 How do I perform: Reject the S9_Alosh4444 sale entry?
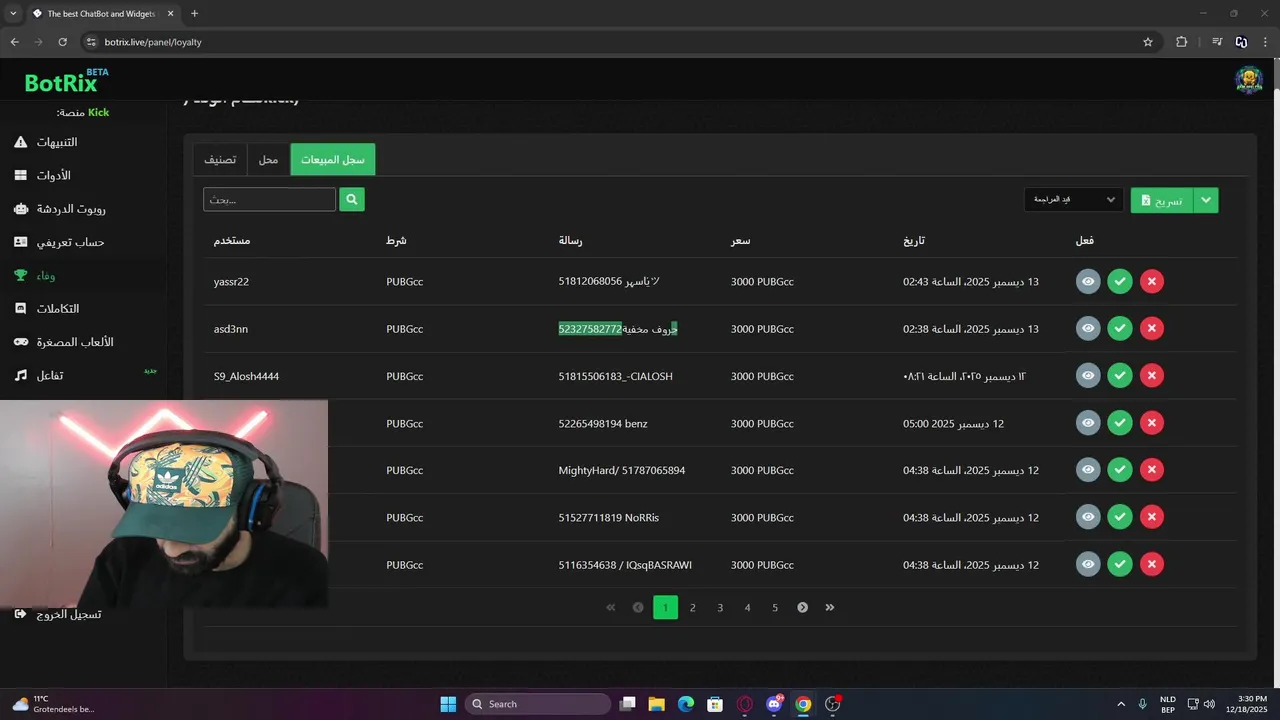(1152, 376)
